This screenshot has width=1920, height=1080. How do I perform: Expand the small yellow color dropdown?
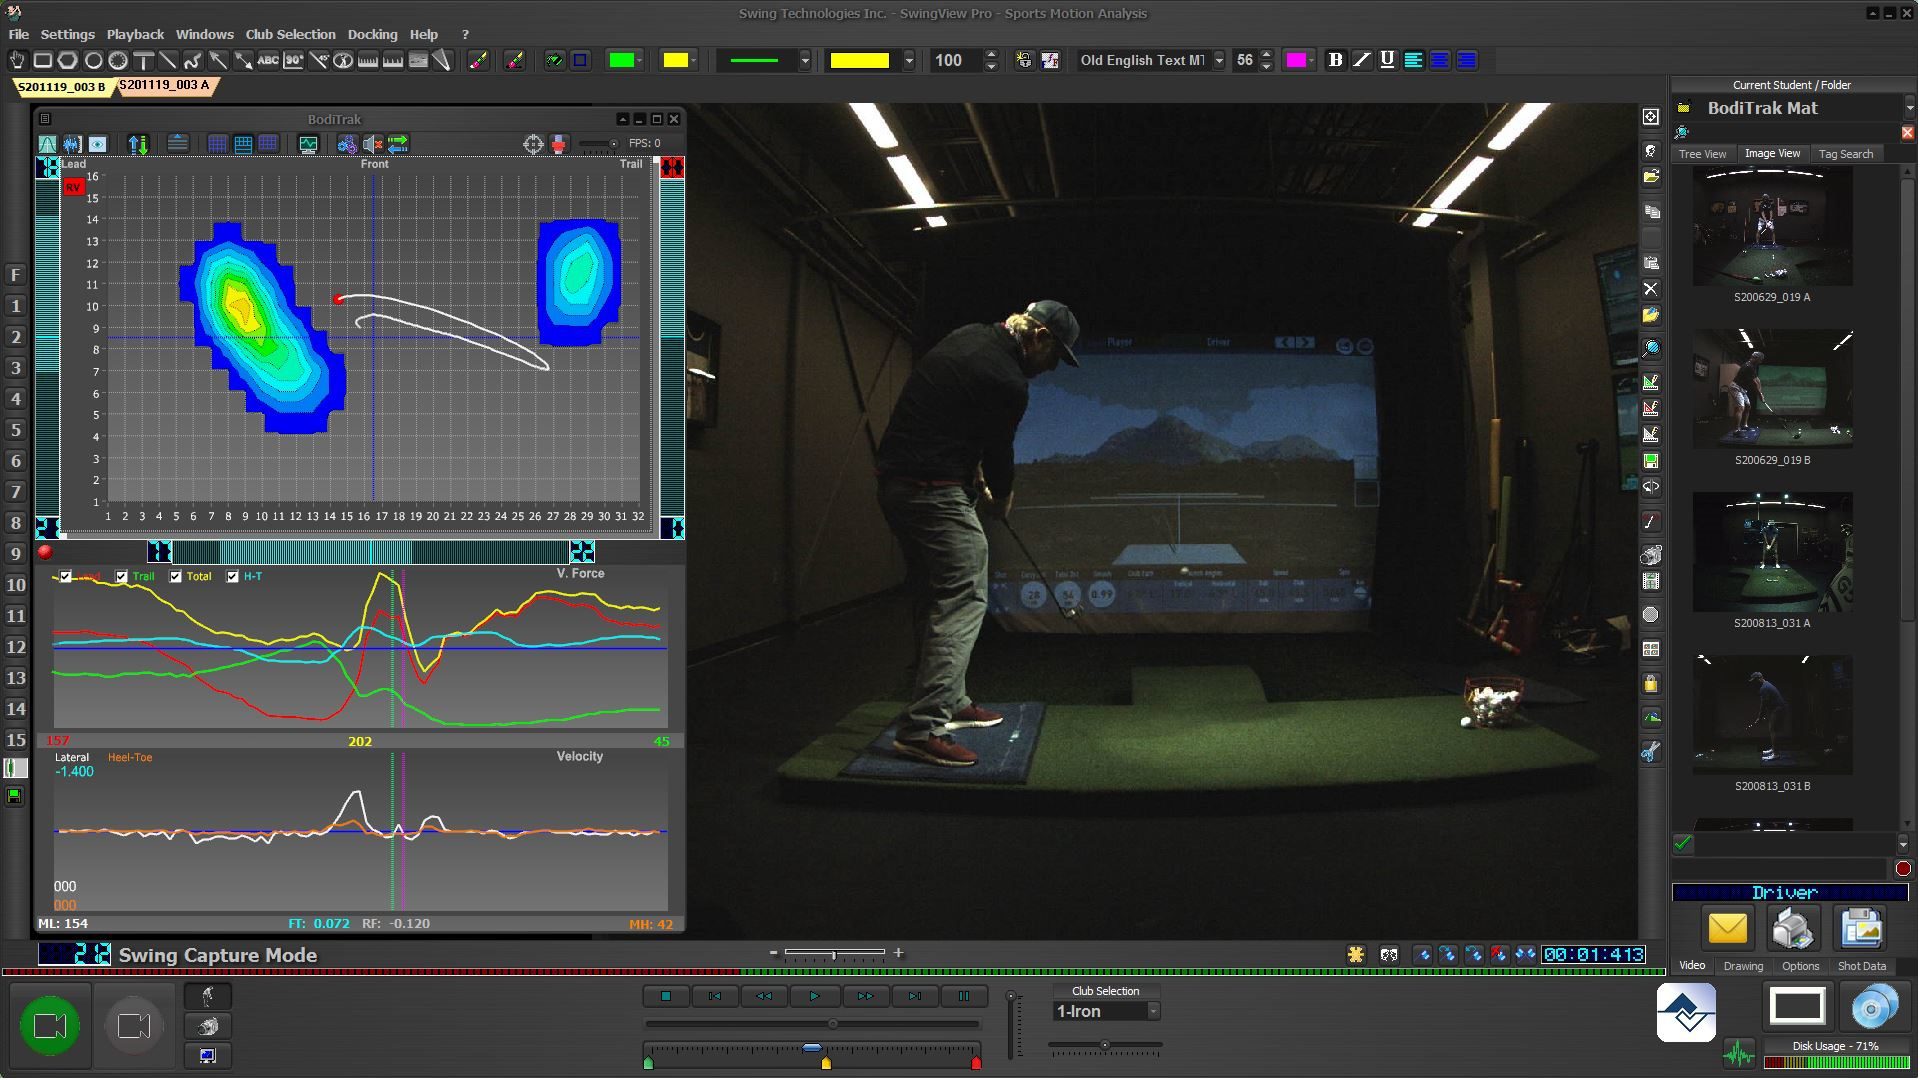click(x=694, y=60)
